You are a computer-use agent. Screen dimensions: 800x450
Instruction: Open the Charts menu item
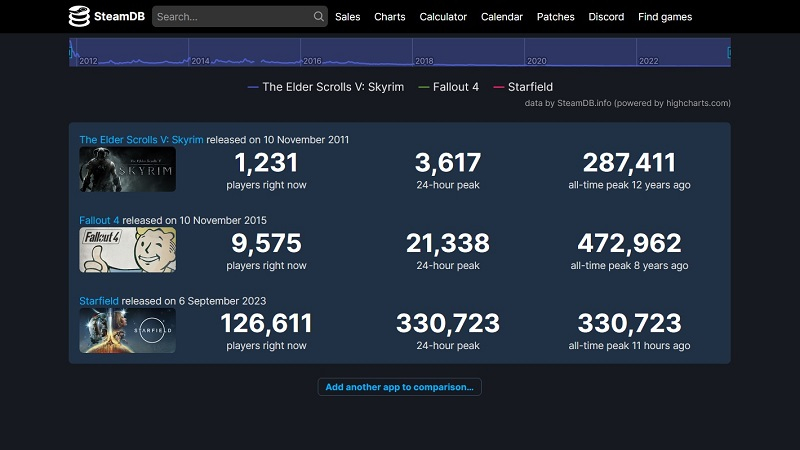click(x=390, y=17)
